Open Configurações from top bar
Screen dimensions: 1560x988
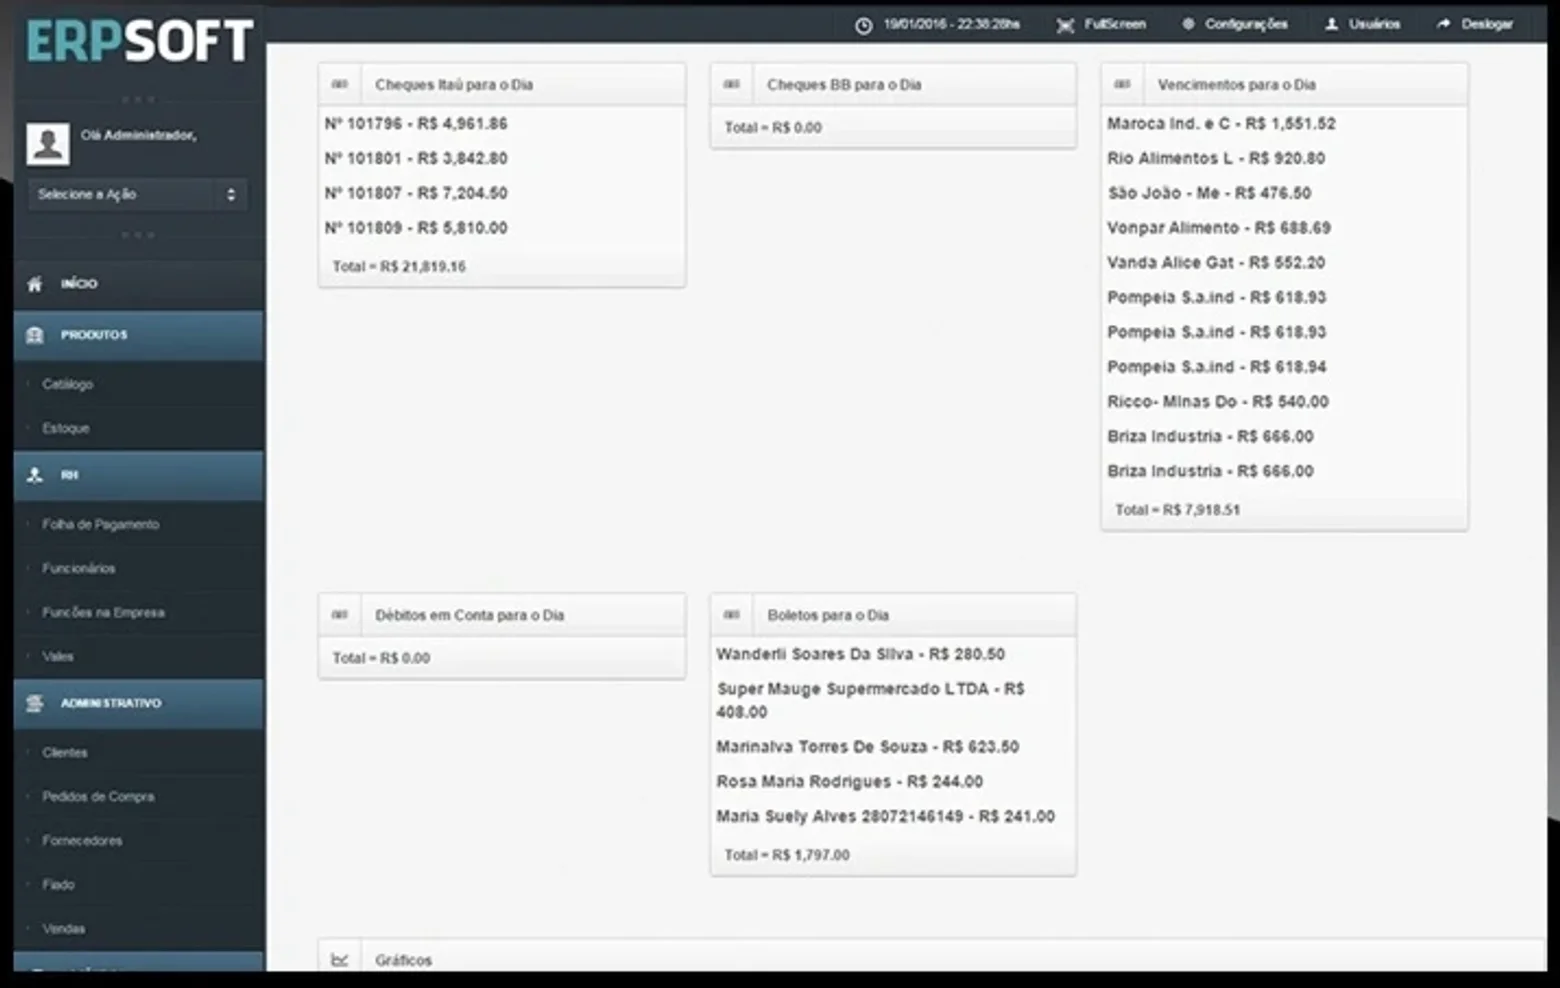[x=1246, y=24]
